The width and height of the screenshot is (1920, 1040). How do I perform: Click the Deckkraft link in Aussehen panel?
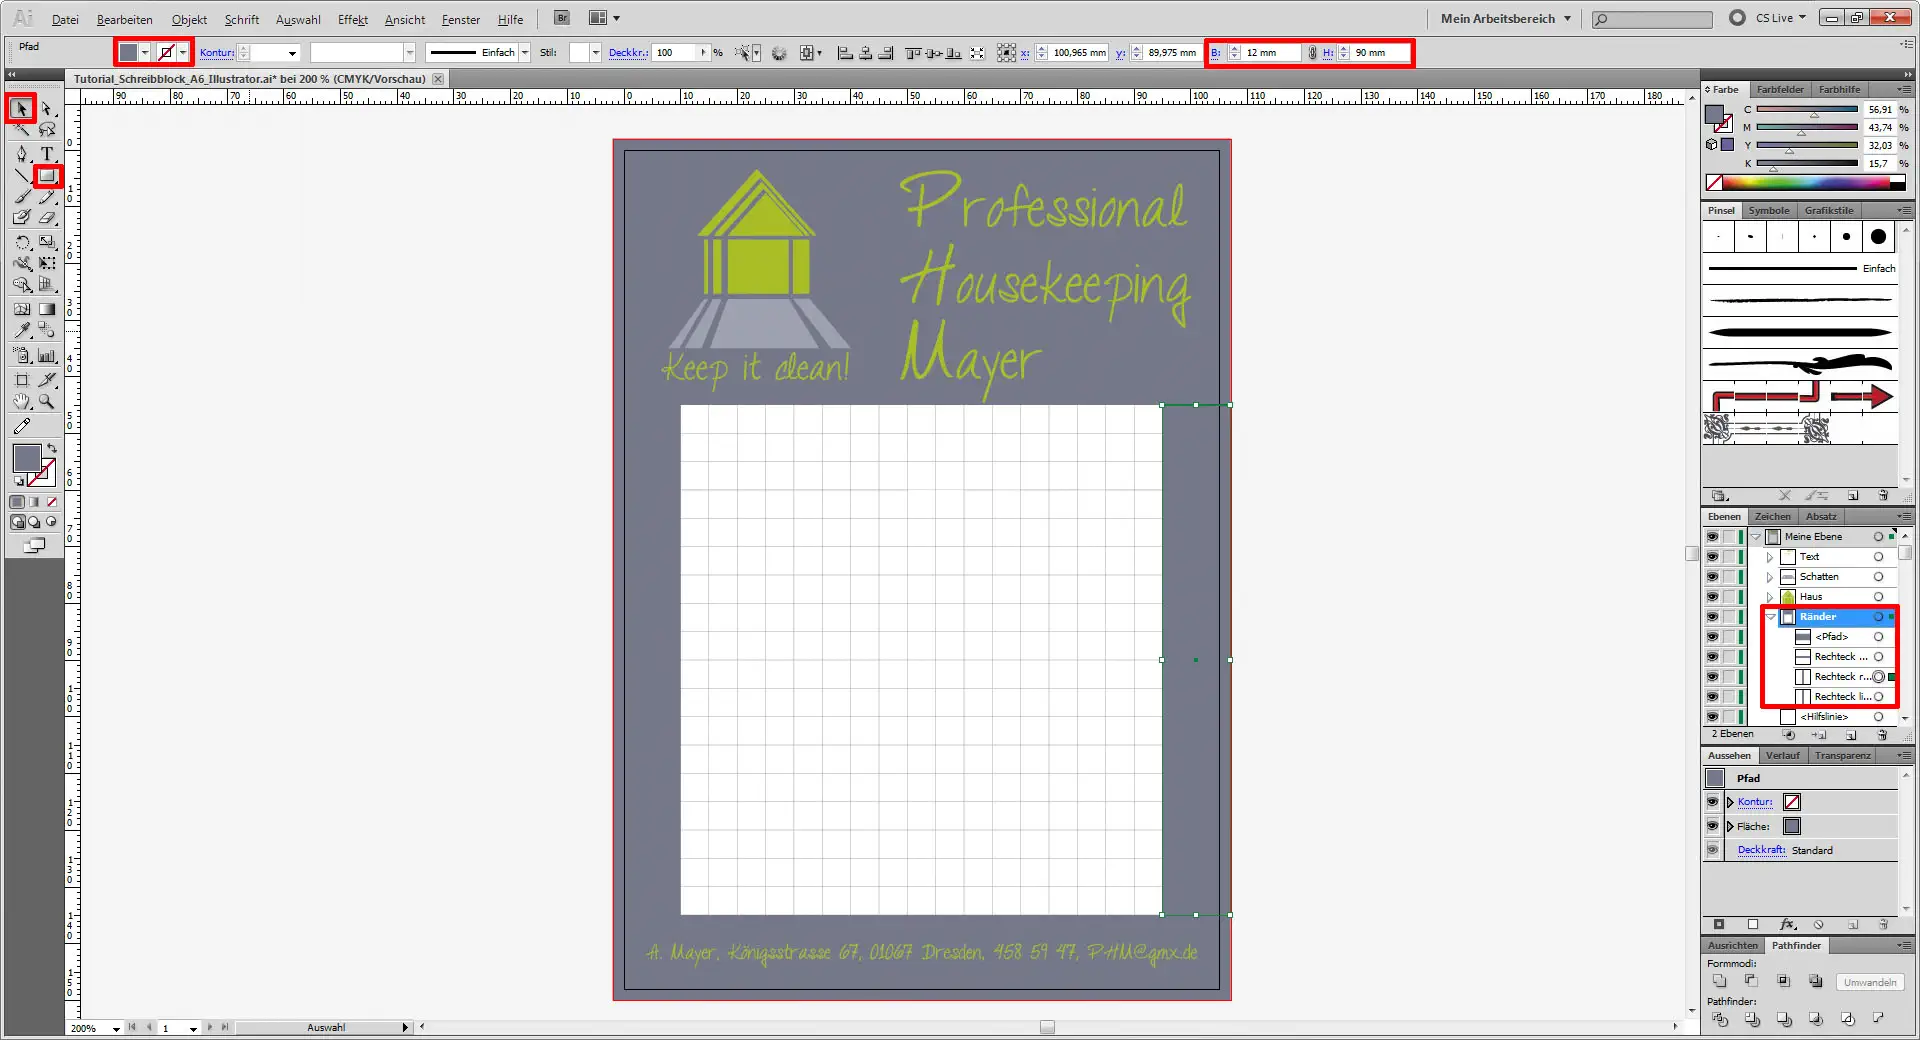pyautogui.click(x=1761, y=850)
